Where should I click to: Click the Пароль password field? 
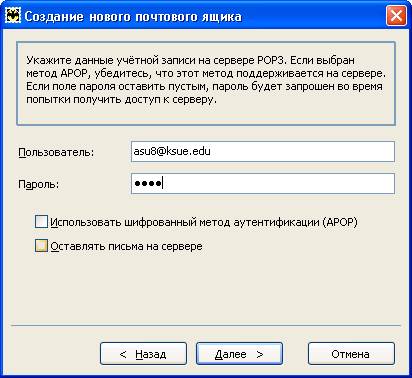[x=263, y=183]
